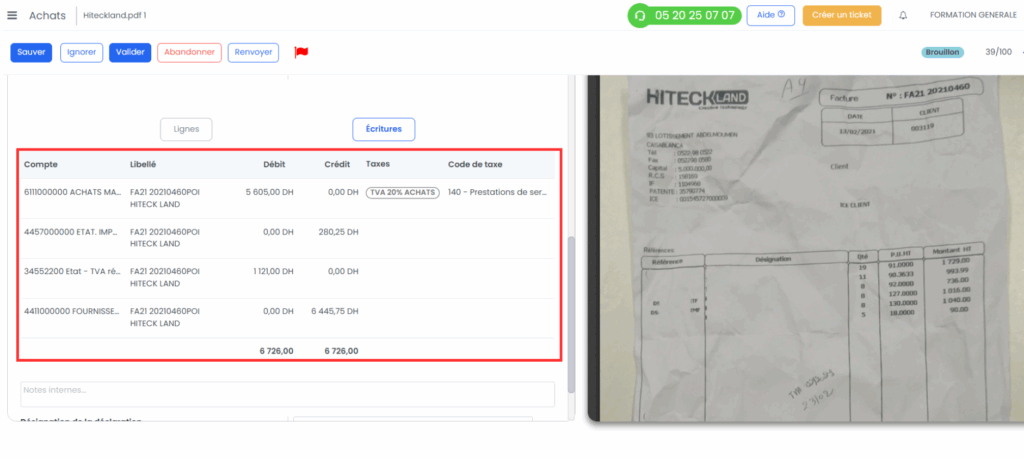Switch to the Écritures tab
This screenshot has height=459, width=1024.
pyautogui.click(x=384, y=129)
